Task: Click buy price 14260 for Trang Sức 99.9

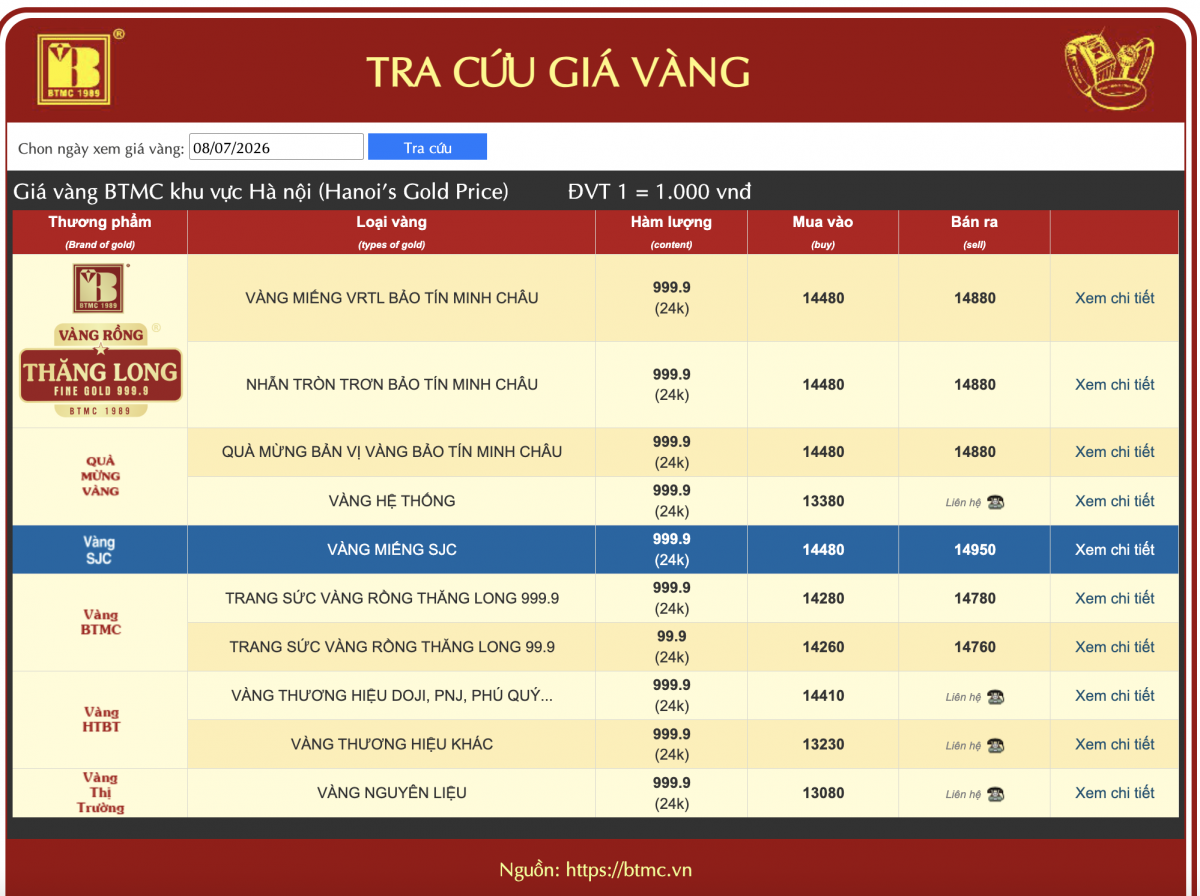Action: (823, 647)
